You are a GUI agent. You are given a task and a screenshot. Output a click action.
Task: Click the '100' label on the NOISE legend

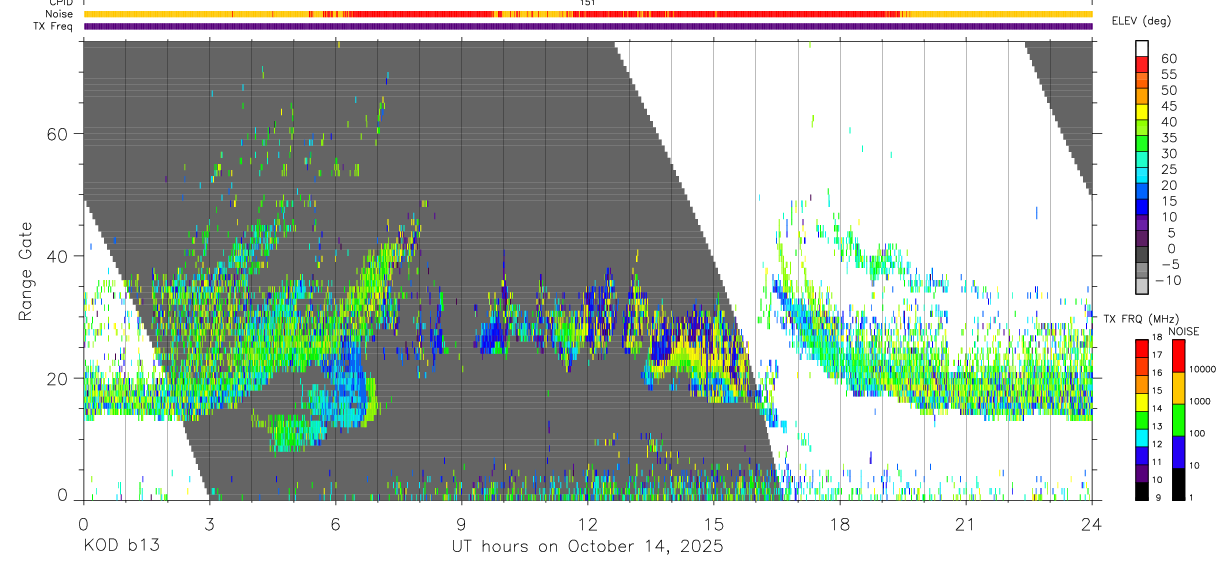pos(1197,433)
